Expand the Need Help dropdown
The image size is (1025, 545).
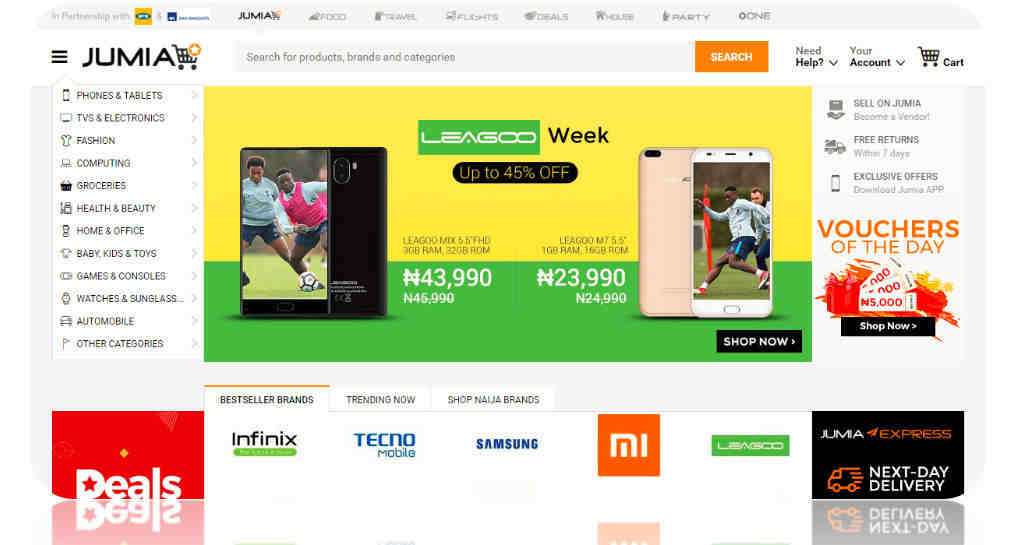[x=816, y=57]
